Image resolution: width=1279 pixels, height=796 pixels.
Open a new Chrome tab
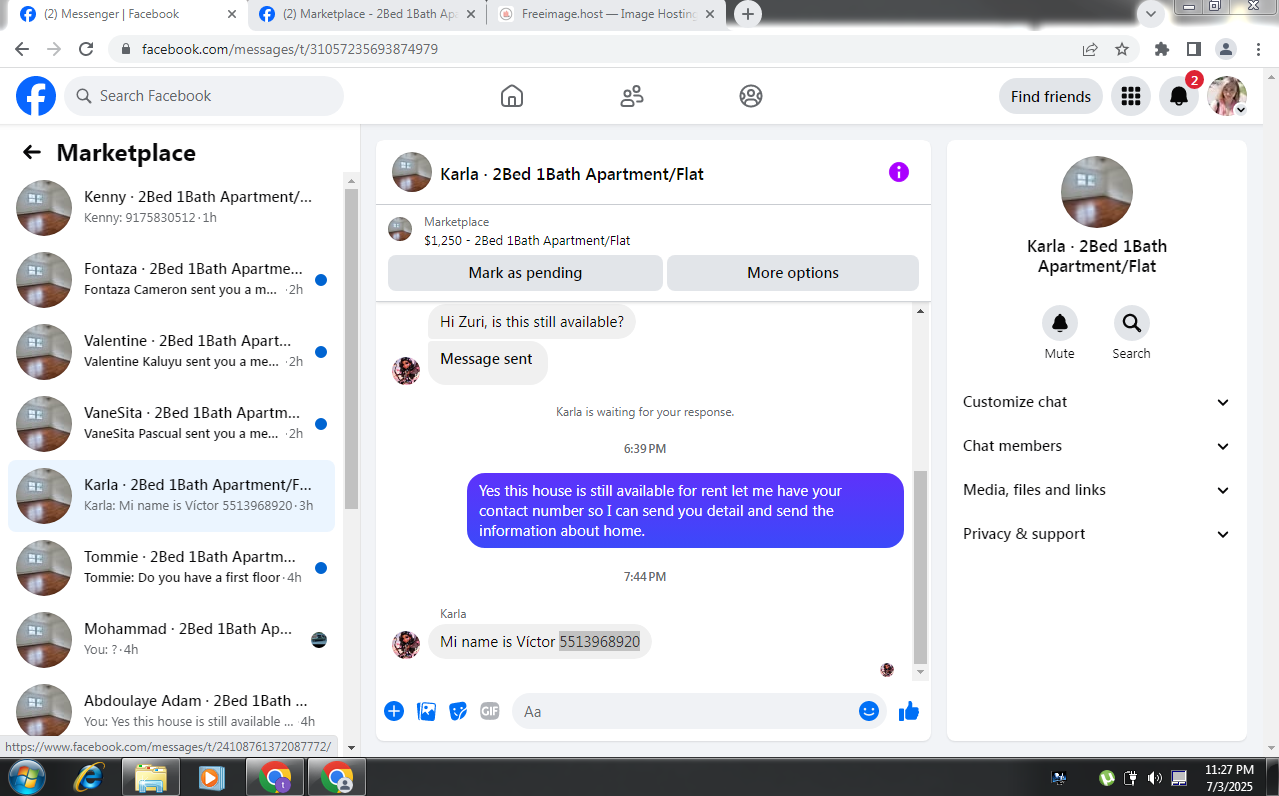click(747, 14)
